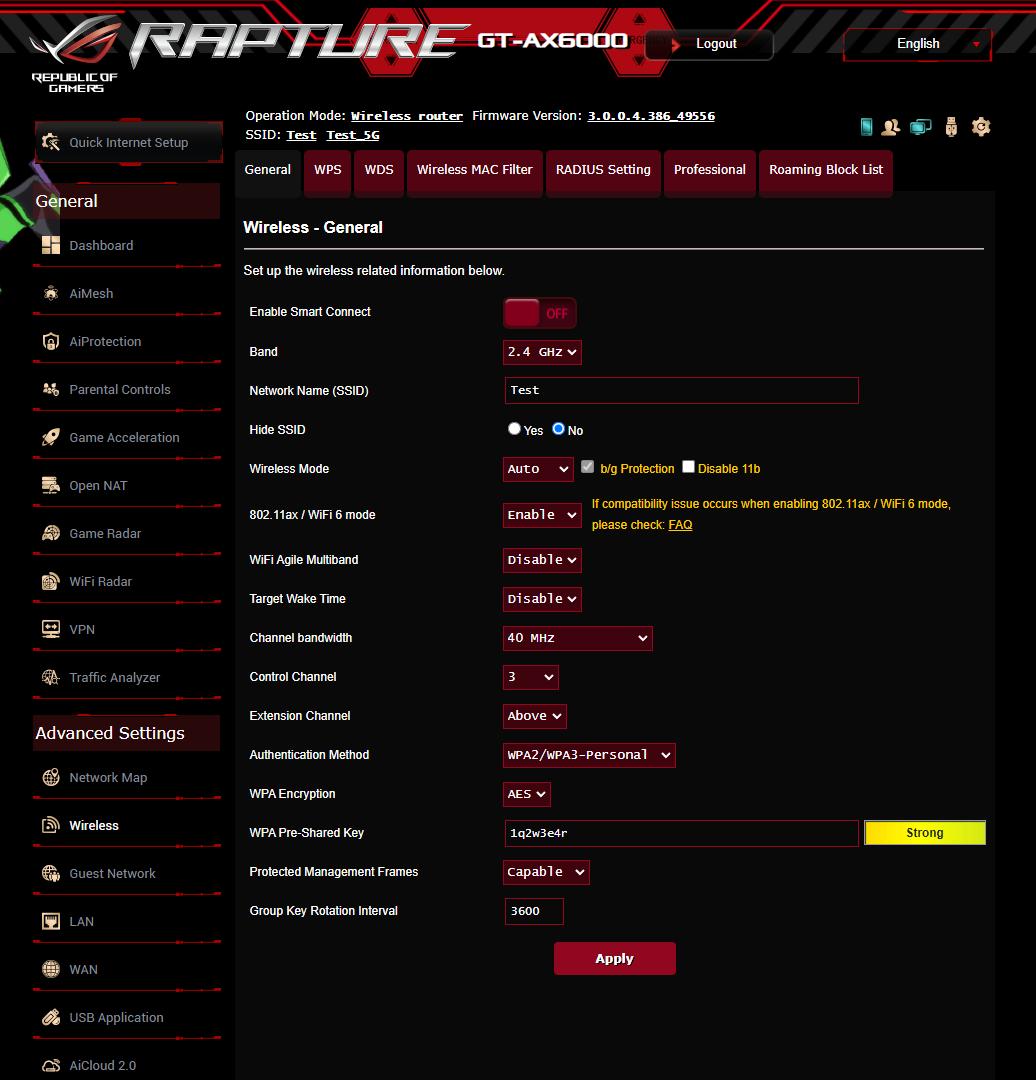This screenshot has height=1080, width=1036.
Task: Click firmware version 3.0.0.4.386_49556 link
Action: (651, 116)
